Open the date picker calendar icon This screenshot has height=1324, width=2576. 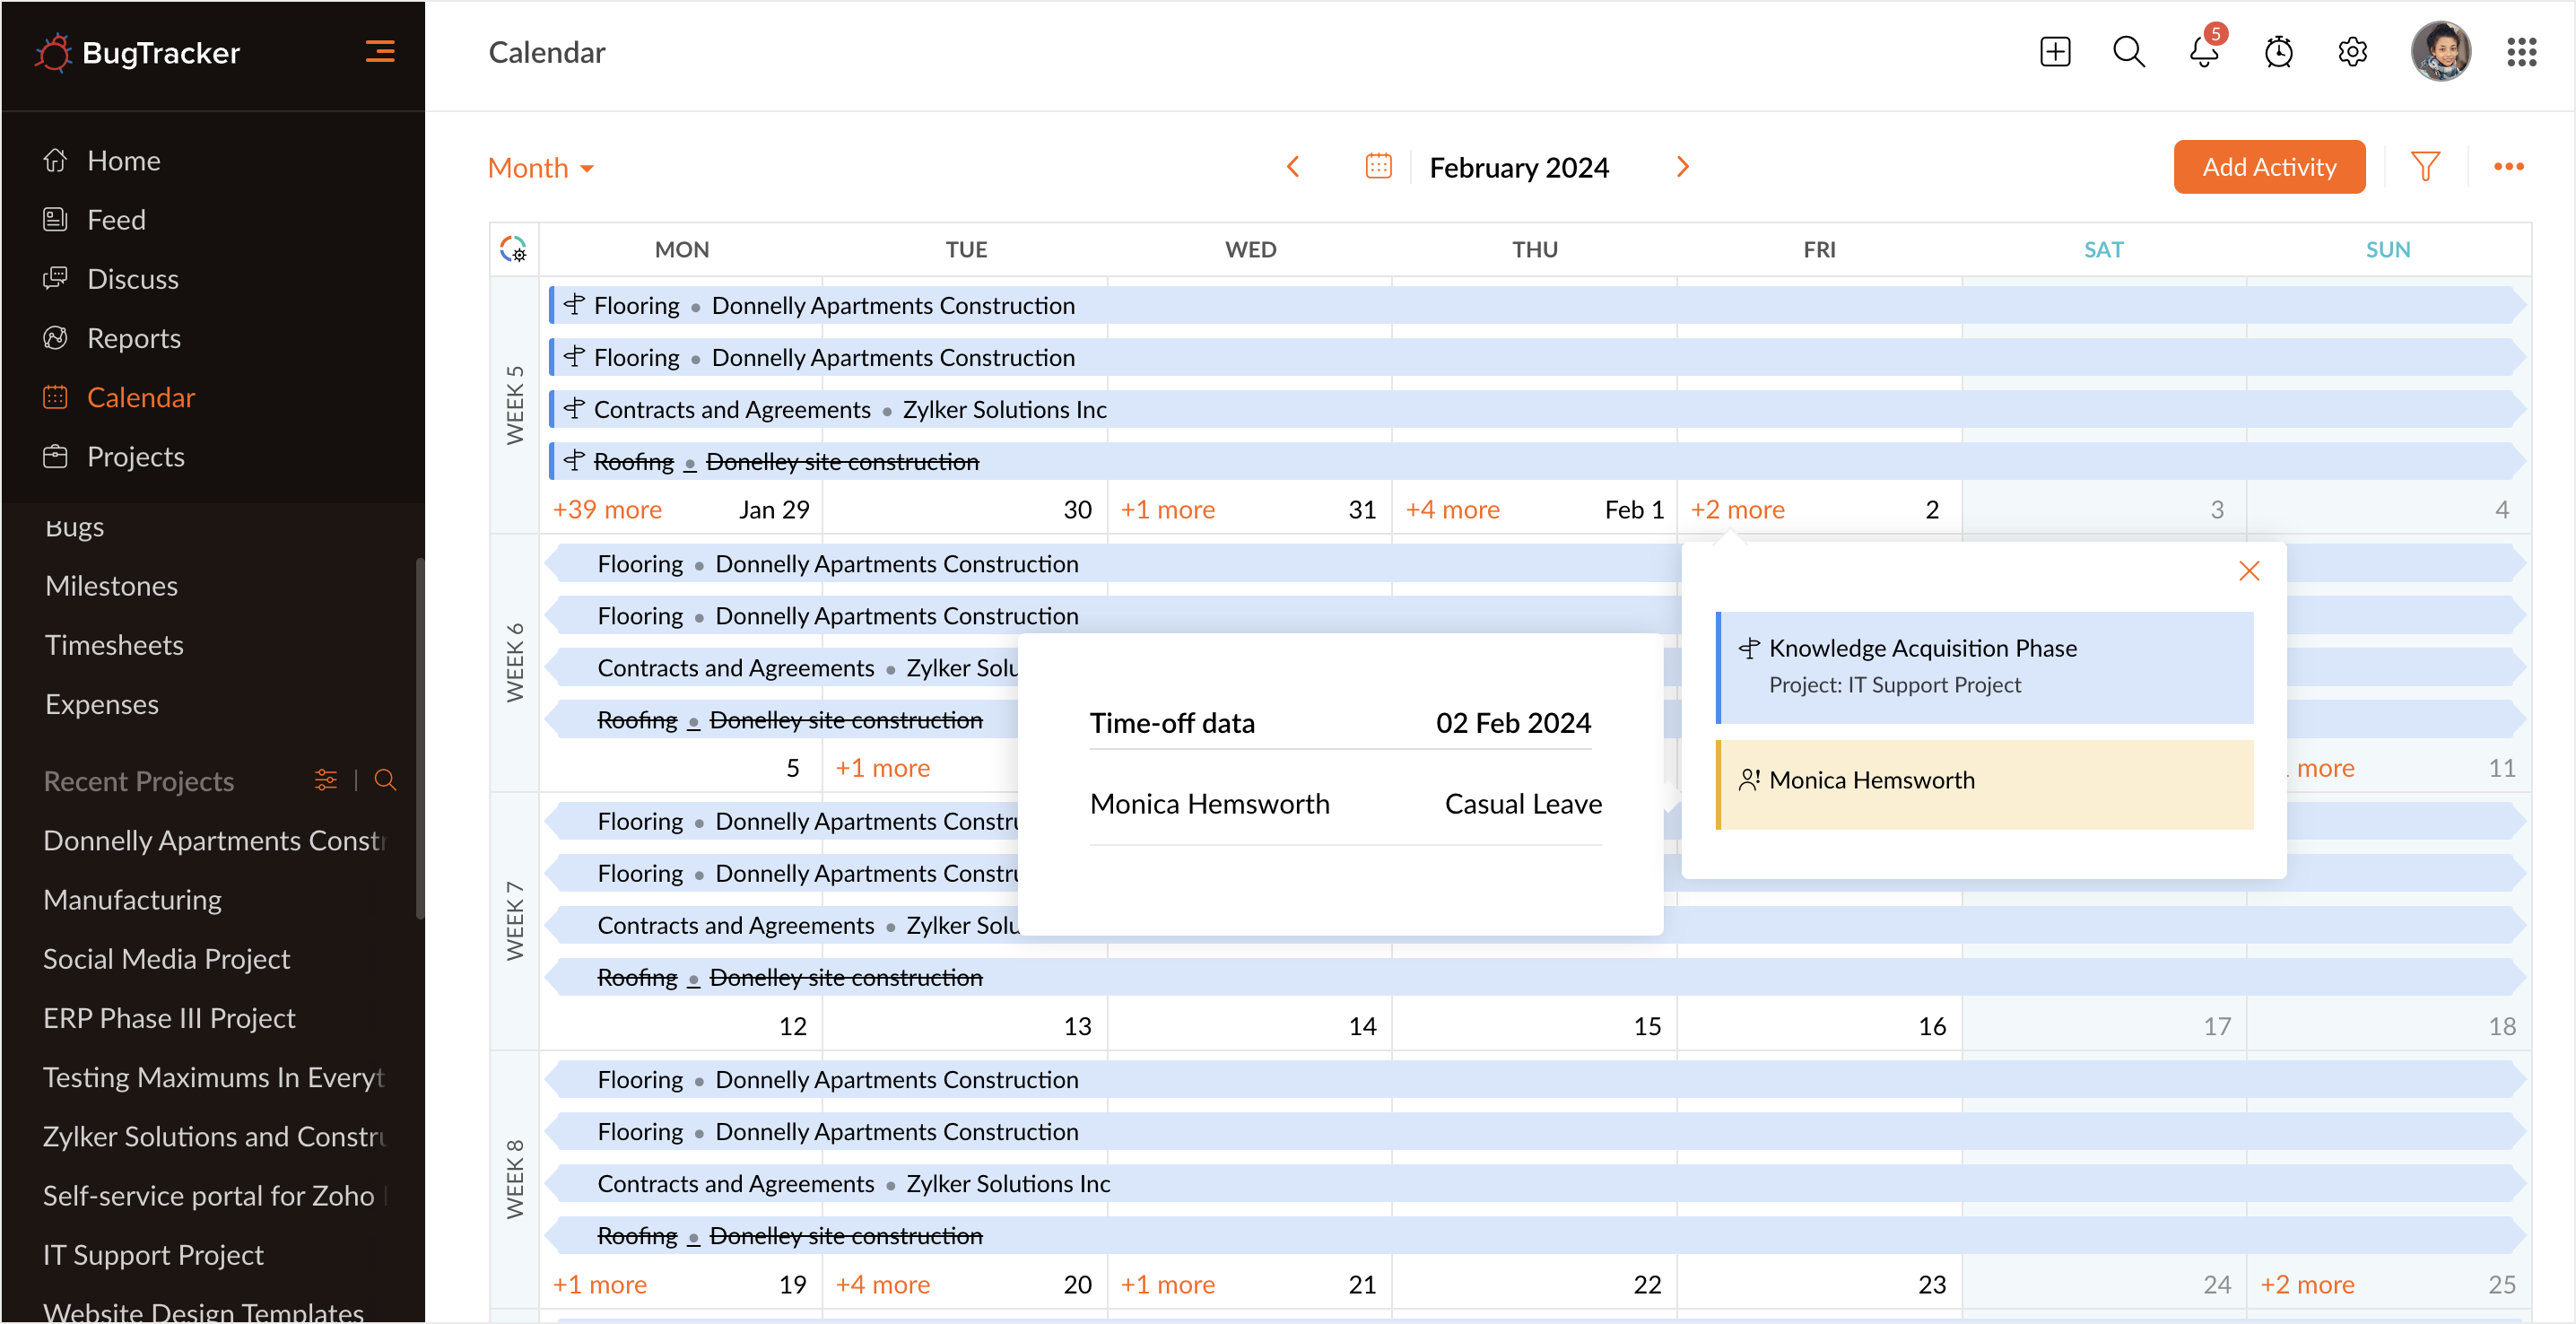pos(1378,167)
